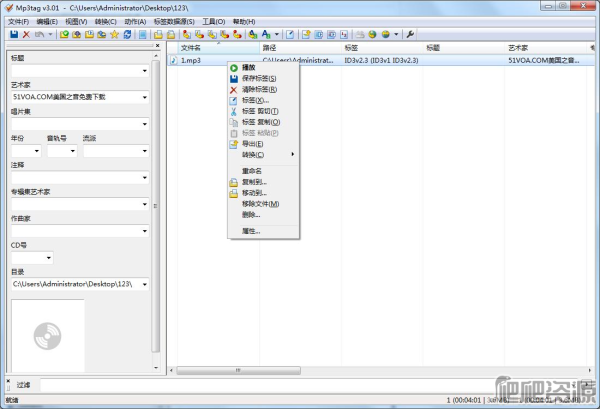The width and height of the screenshot is (600, 409).
Task: Open the 编辑(E) menu
Action: pyautogui.click(x=47, y=22)
